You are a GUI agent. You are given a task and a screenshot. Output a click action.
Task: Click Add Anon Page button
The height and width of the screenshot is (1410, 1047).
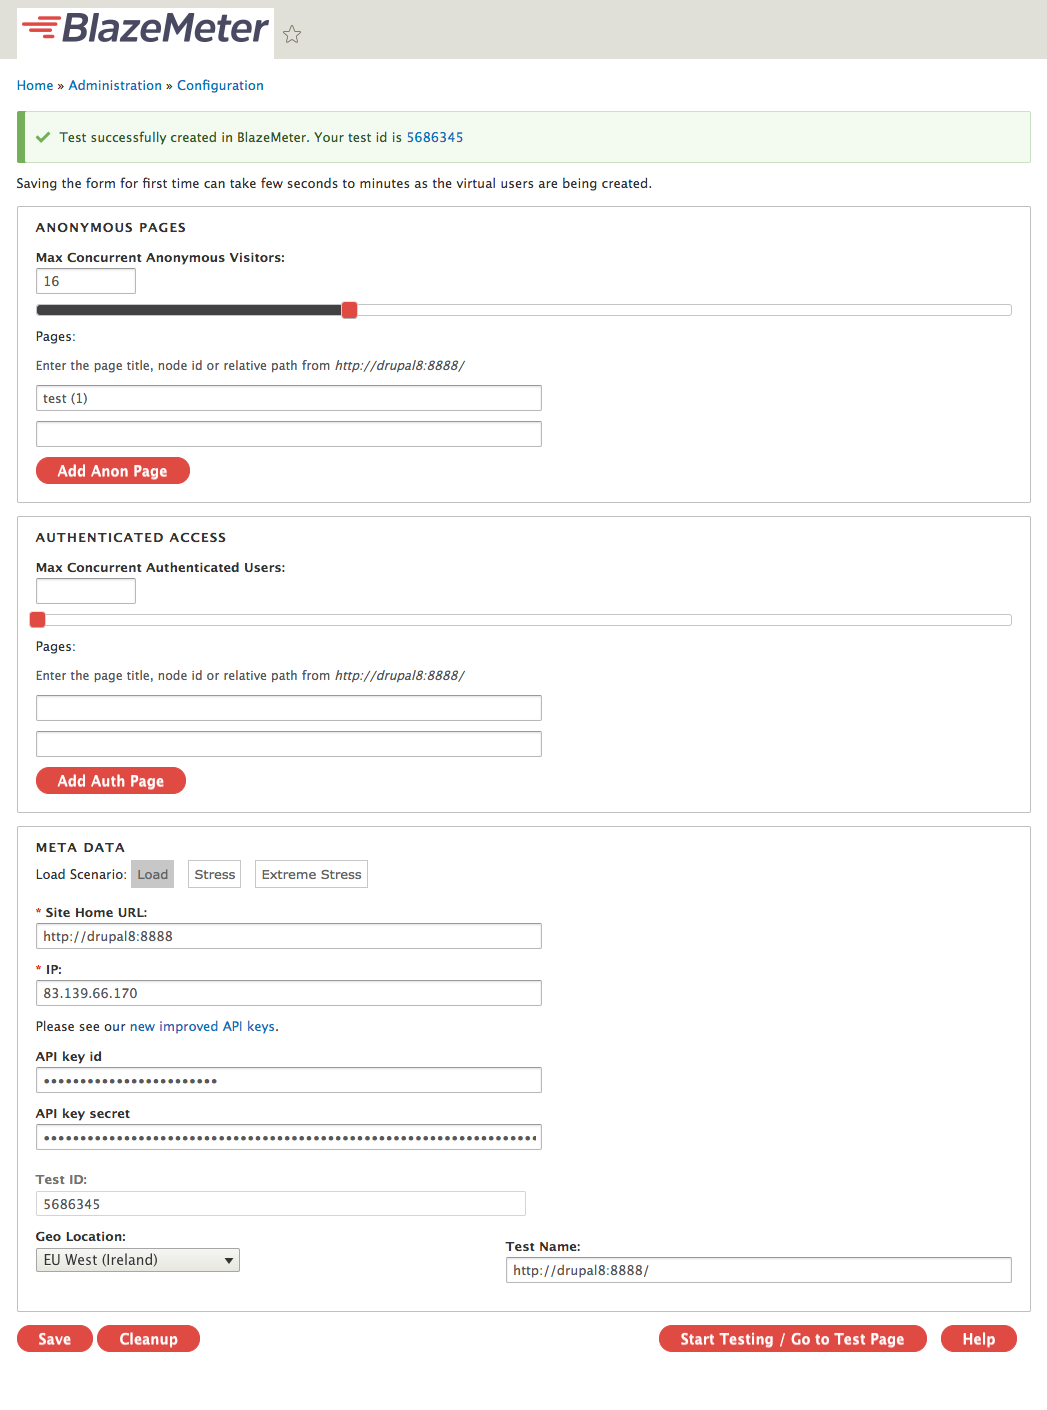(113, 471)
